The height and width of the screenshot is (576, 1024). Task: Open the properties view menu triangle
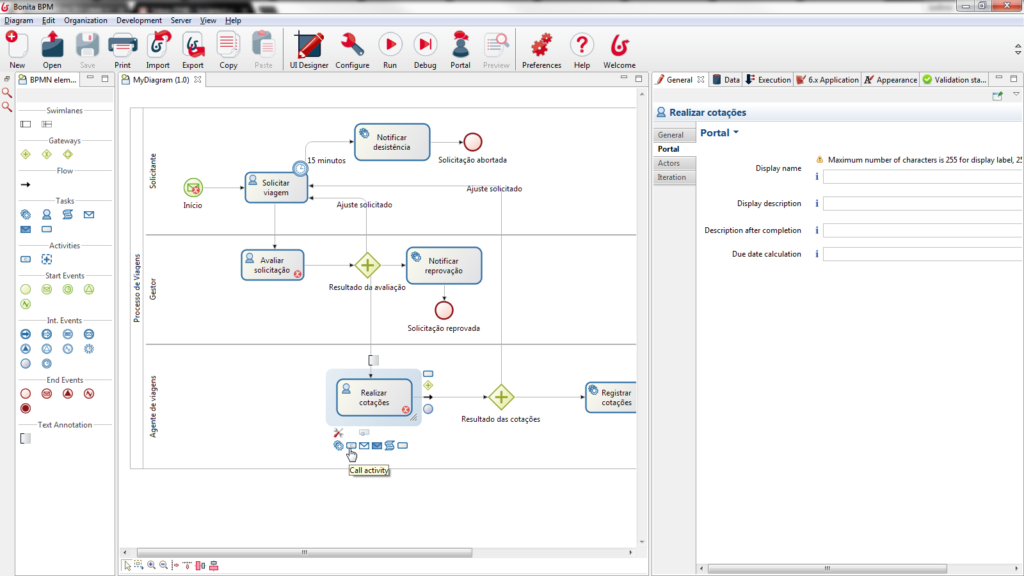click(x=1016, y=95)
